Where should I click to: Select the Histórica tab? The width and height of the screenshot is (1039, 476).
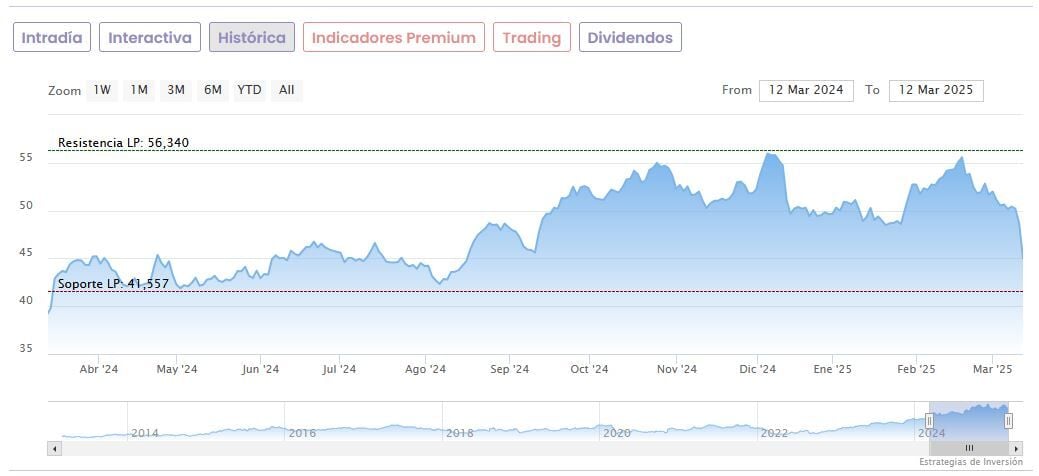tap(252, 38)
